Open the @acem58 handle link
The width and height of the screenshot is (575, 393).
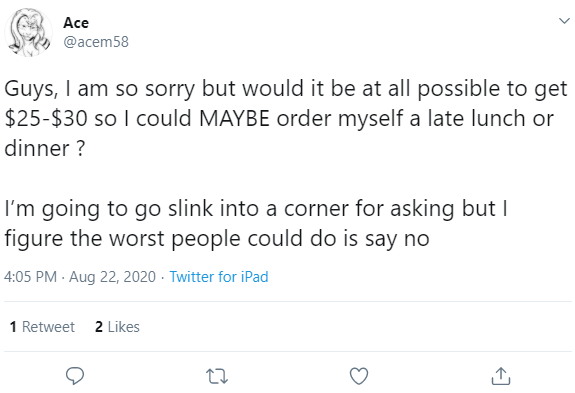click(96, 42)
